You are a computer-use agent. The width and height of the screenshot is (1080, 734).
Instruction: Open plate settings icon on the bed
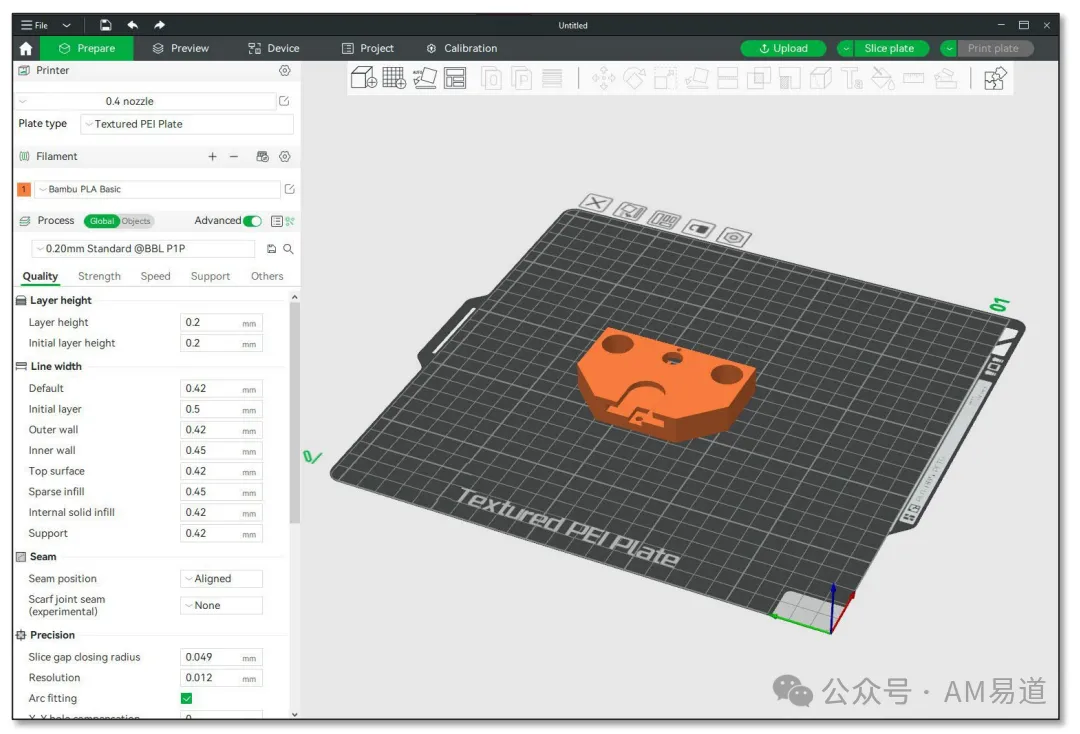[734, 238]
